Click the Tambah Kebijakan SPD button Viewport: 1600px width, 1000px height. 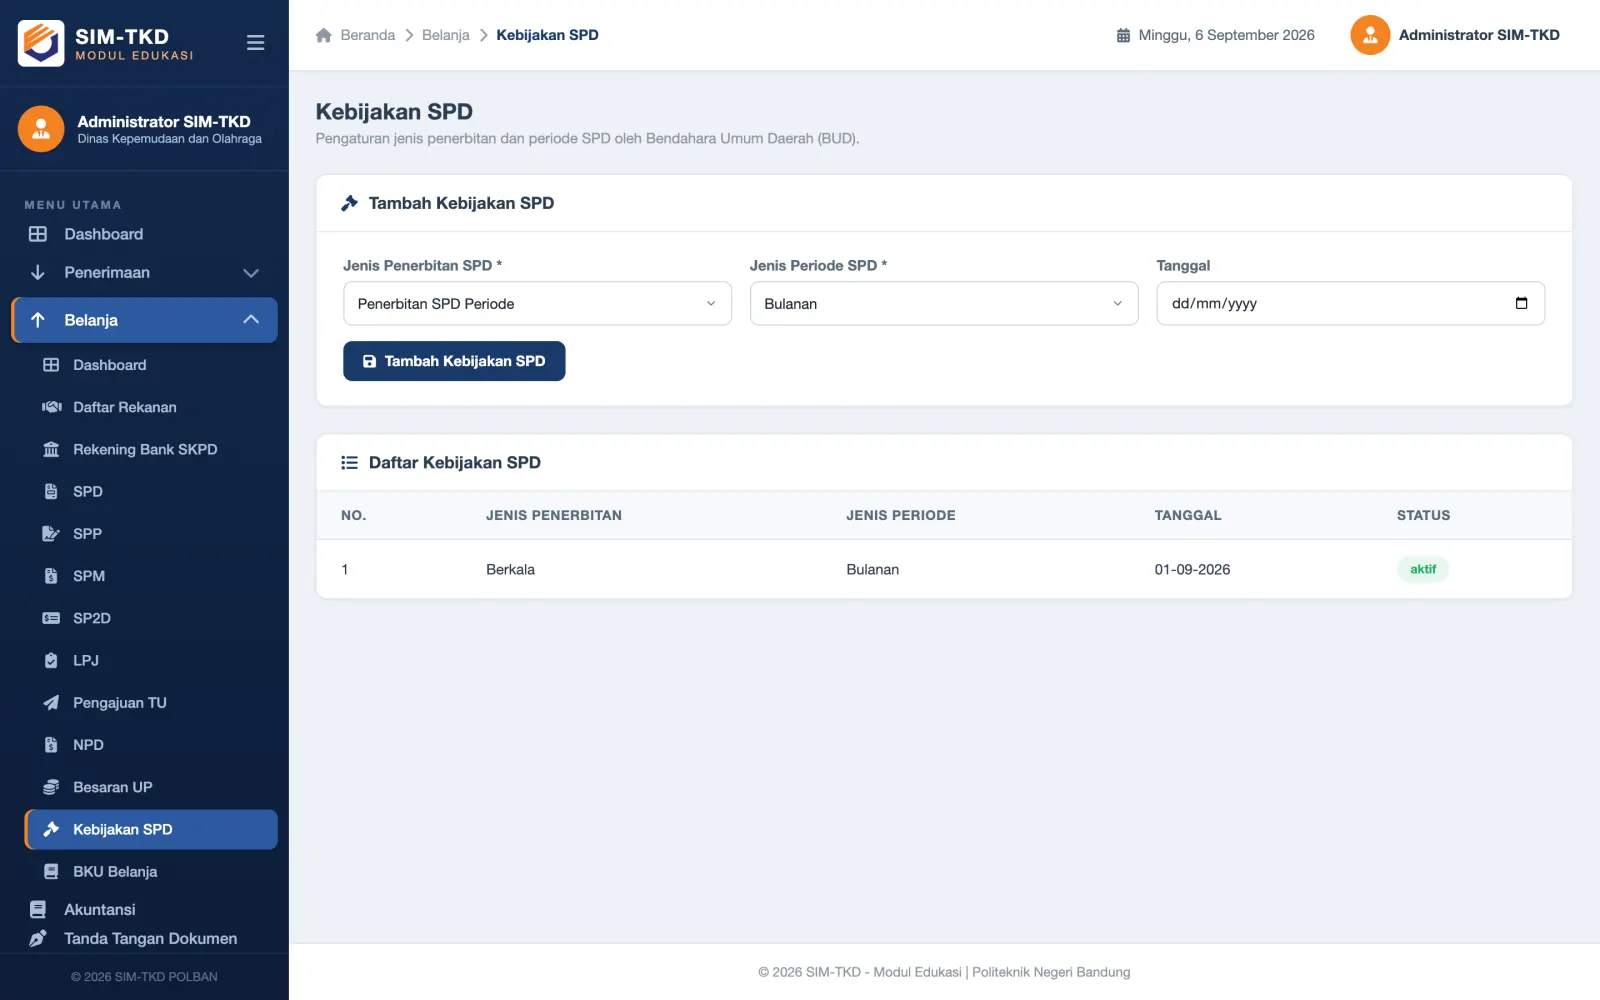click(454, 361)
